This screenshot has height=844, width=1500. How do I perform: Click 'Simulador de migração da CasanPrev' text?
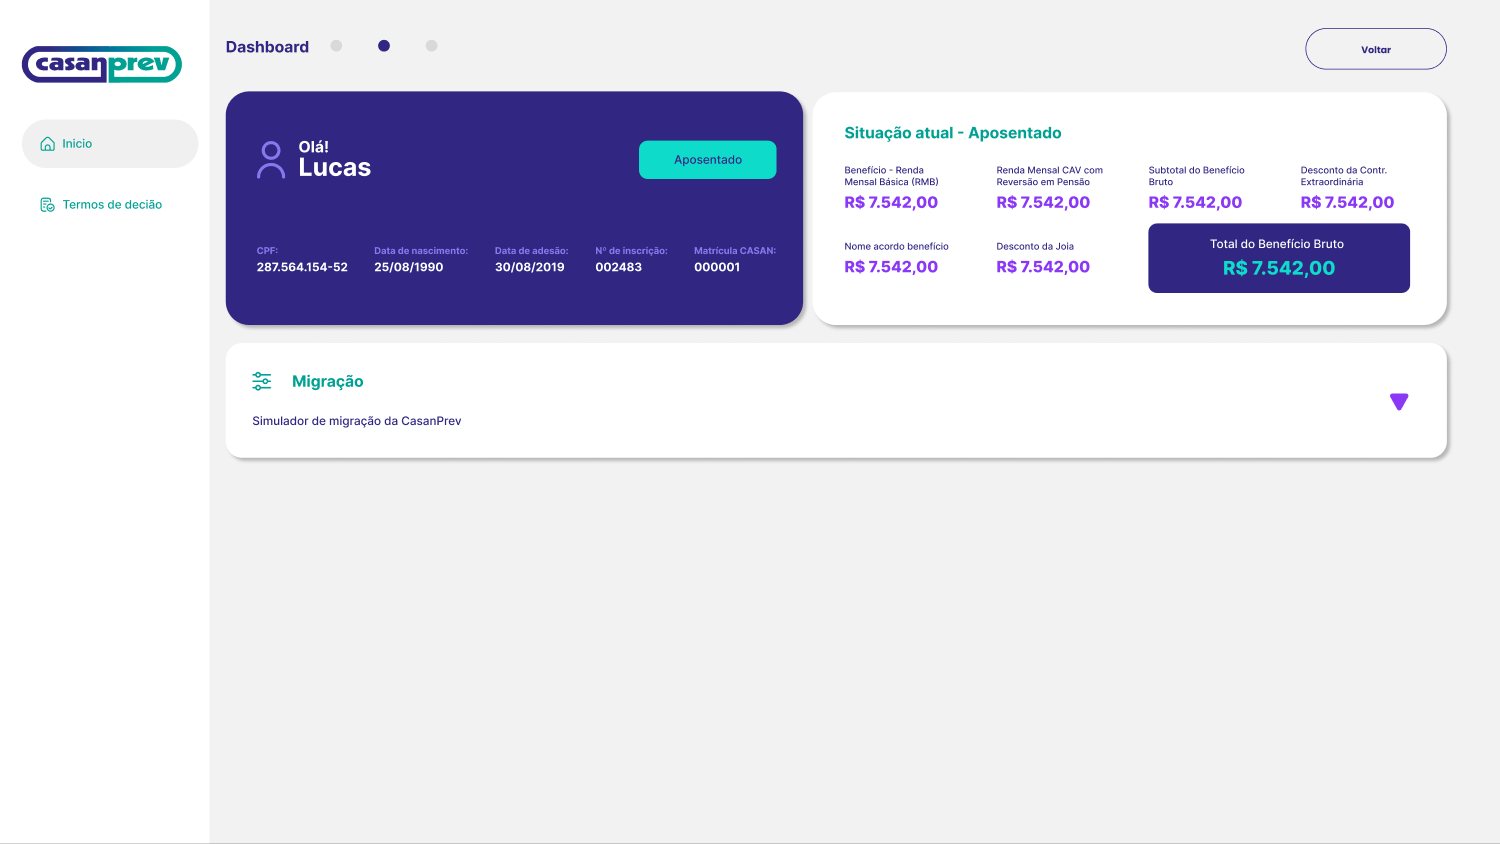357,421
